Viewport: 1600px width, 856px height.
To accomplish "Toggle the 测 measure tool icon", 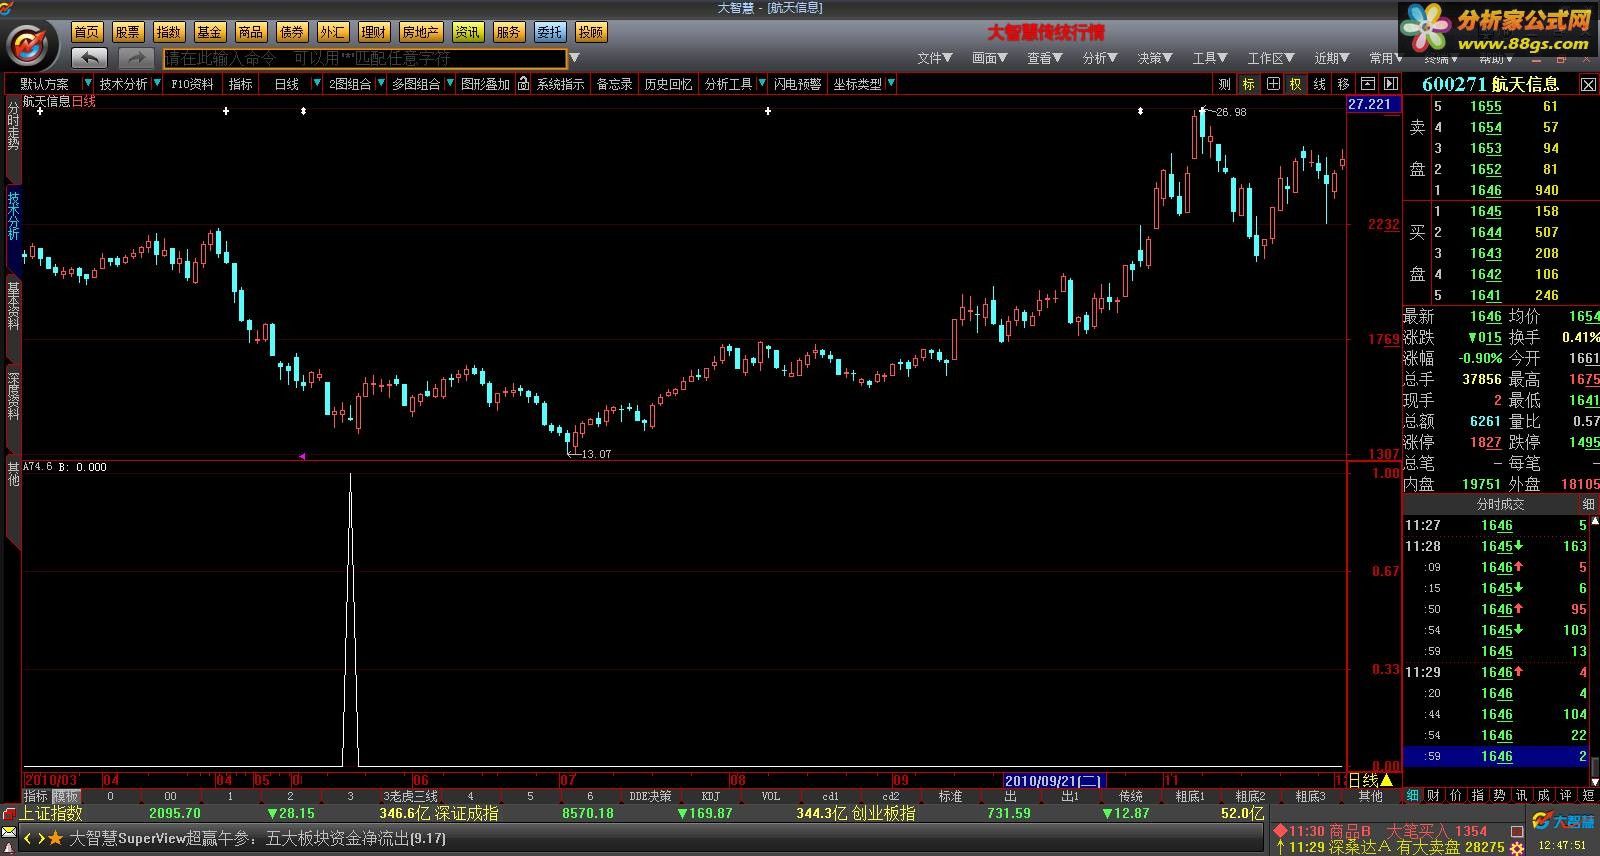I will [1225, 84].
